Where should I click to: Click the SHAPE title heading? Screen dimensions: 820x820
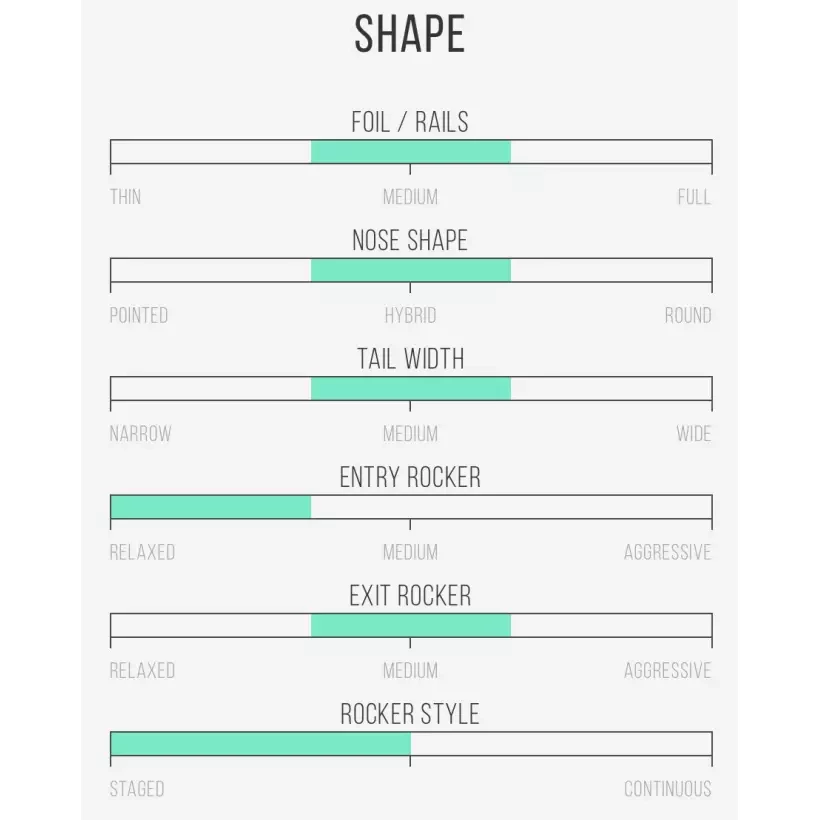[410, 36]
